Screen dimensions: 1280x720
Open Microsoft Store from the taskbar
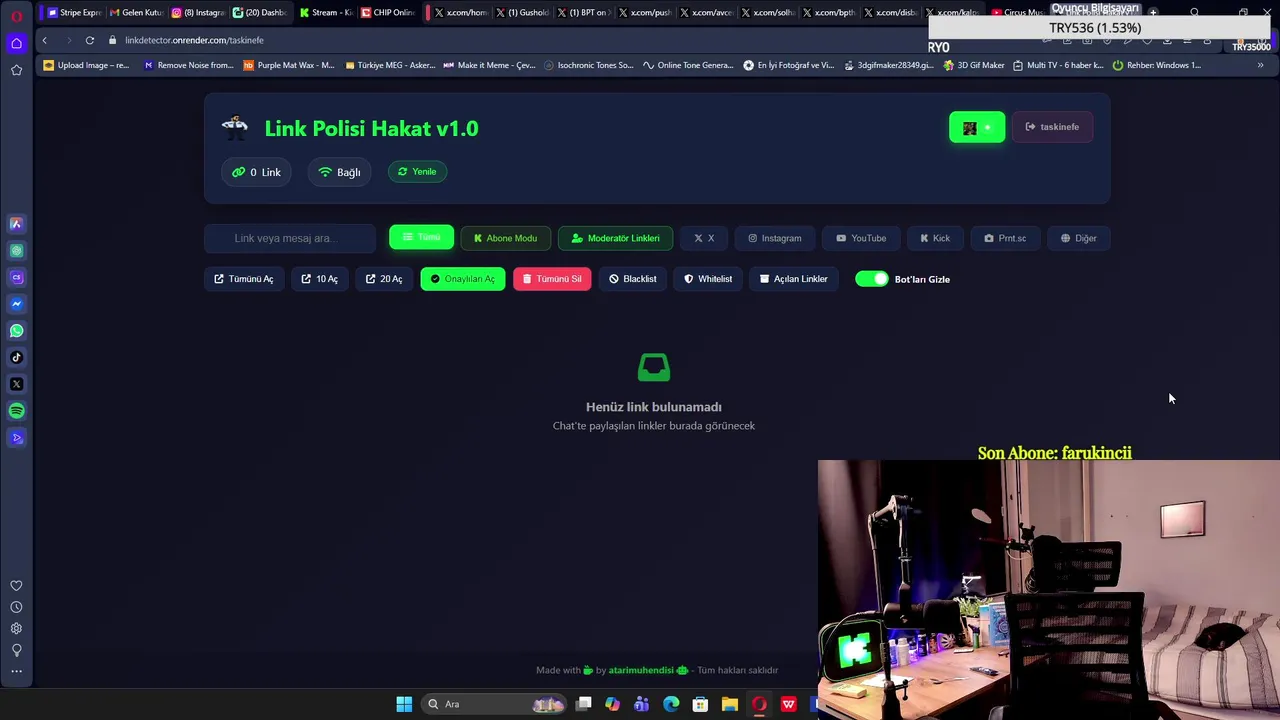(700, 704)
